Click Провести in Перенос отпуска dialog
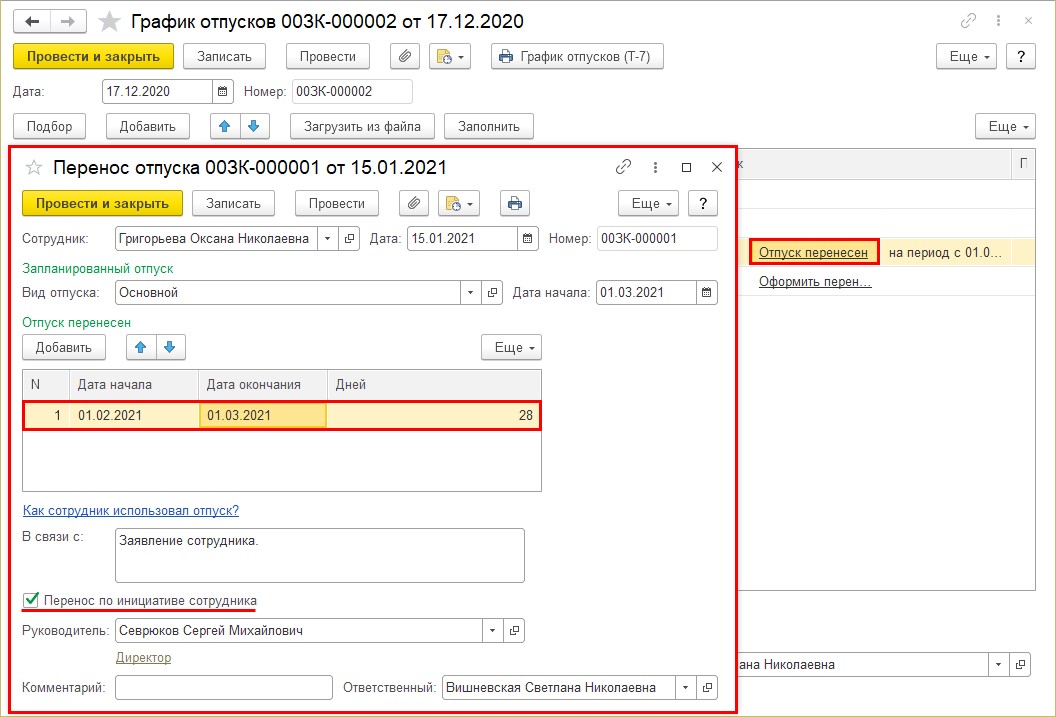This screenshot has width=1056, height=717. pos(337,203)
